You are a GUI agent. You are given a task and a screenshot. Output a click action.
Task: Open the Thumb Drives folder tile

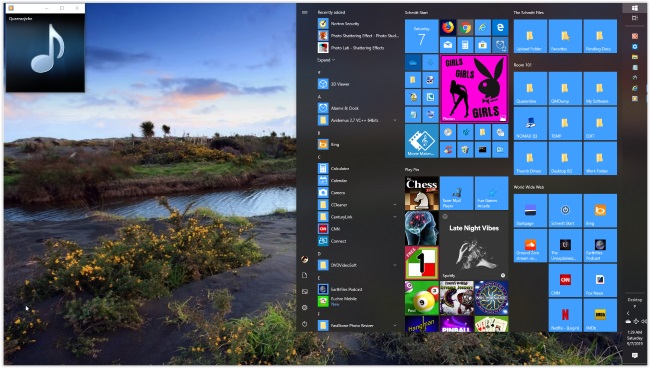(530, 158)
